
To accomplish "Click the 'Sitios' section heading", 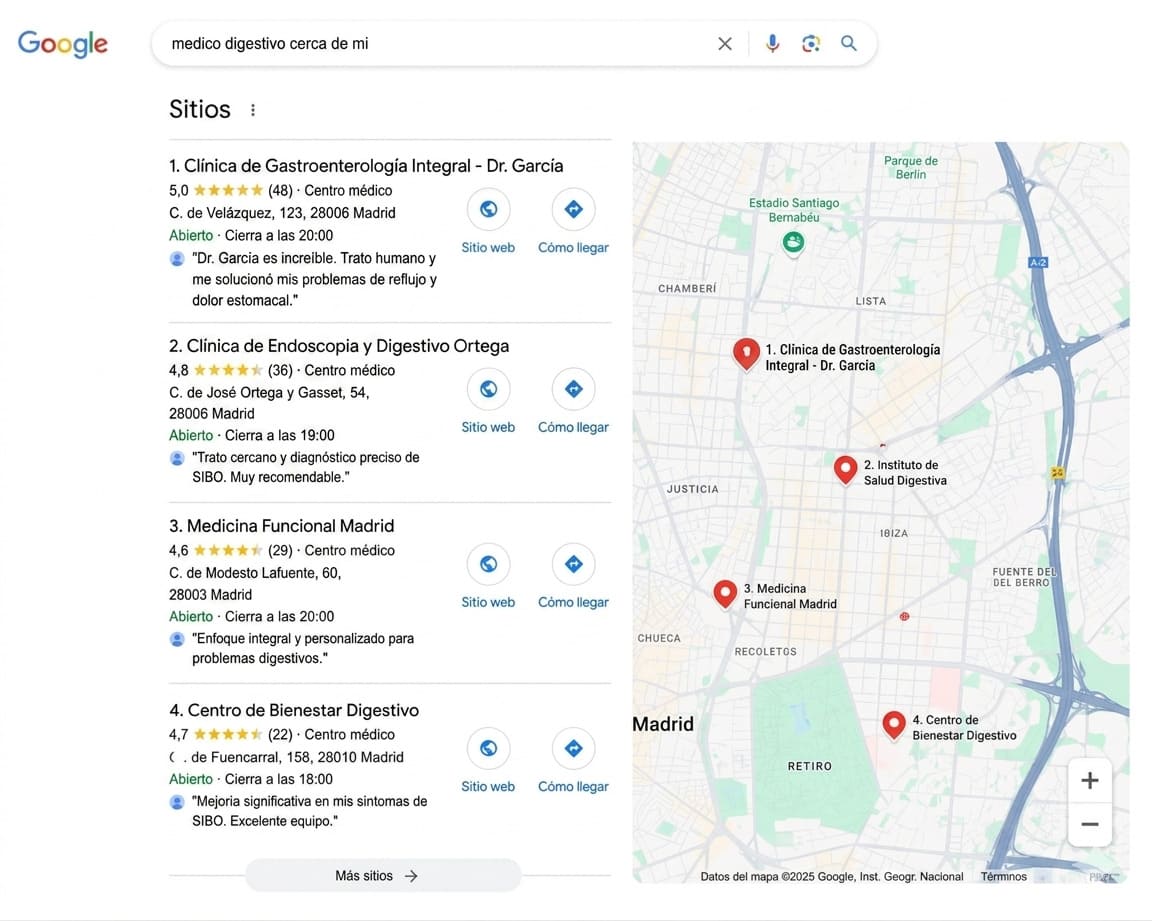I will point(200,109).
